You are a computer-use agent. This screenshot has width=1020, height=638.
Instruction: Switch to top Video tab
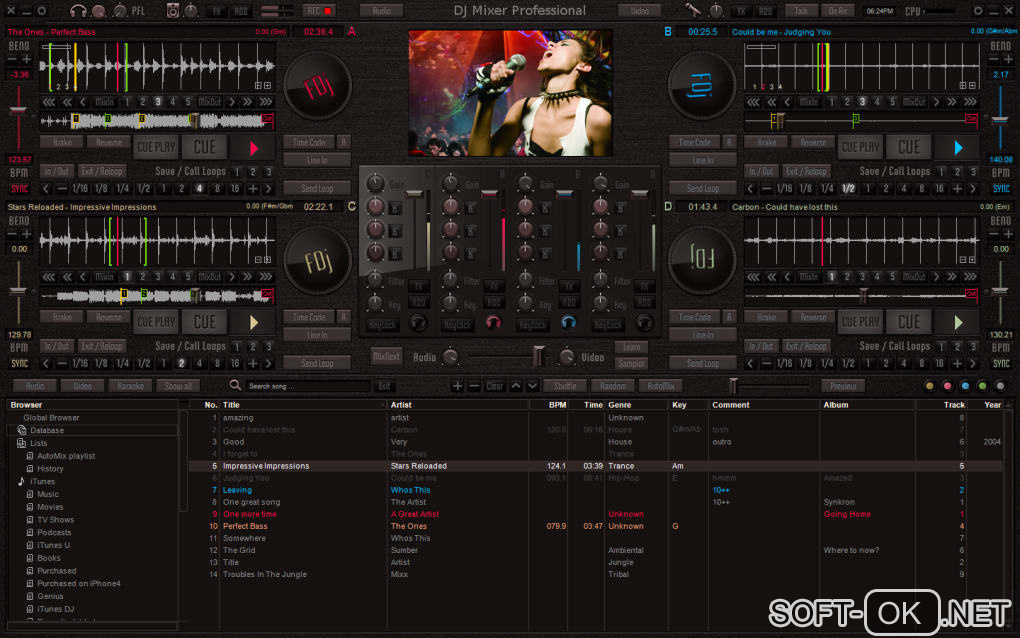639,10
